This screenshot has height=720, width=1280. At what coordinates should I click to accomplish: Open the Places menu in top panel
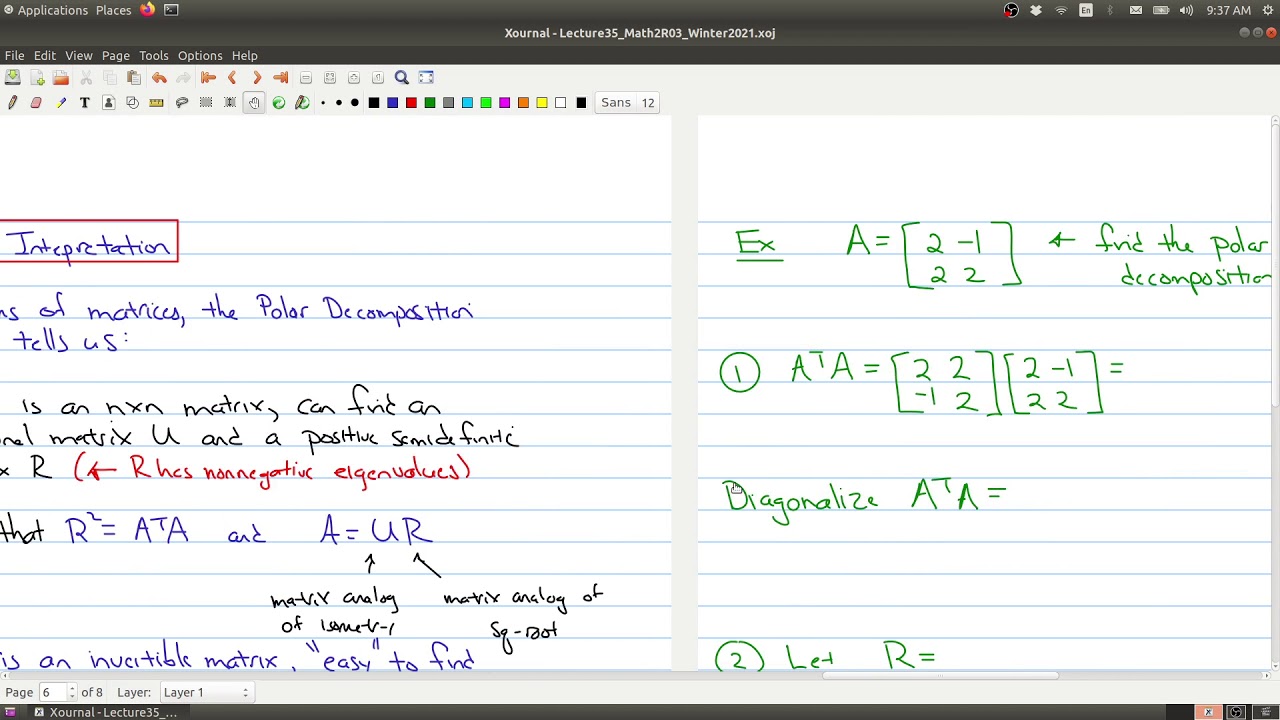113,10
